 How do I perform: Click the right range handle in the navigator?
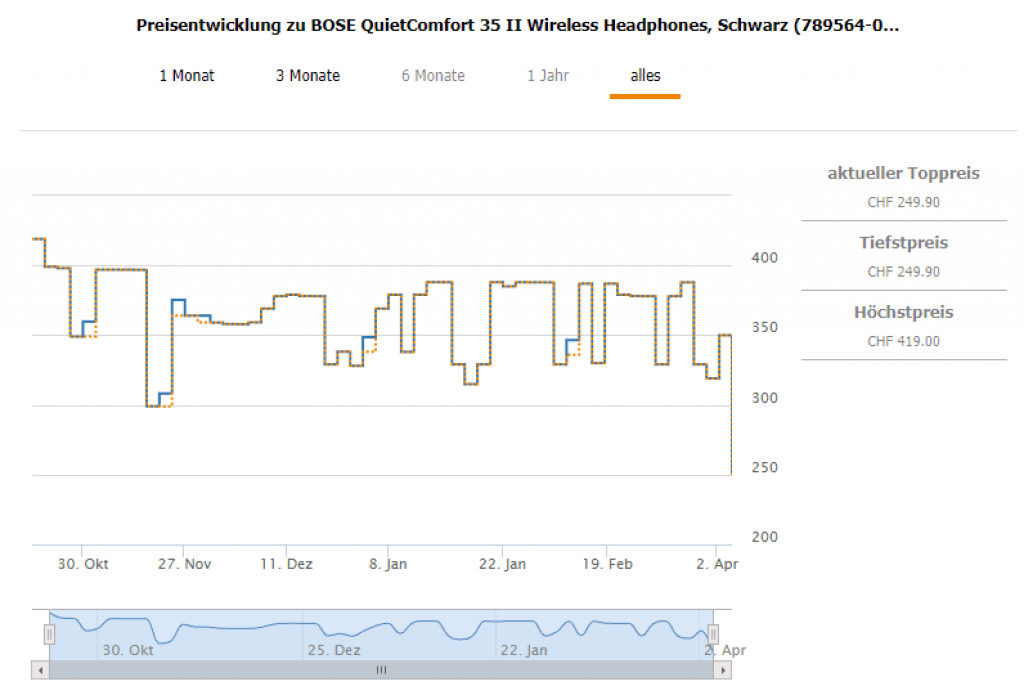pos(713,634)
